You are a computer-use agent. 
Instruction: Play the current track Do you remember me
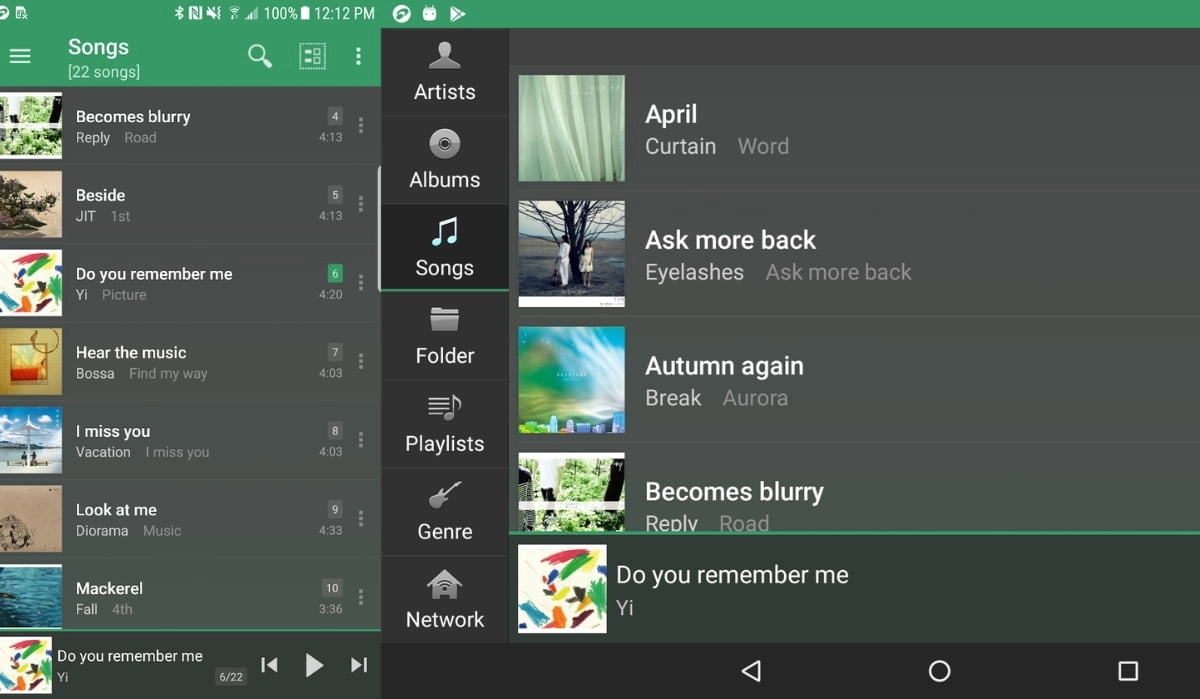pyautogui.click(x=314, y=664)
